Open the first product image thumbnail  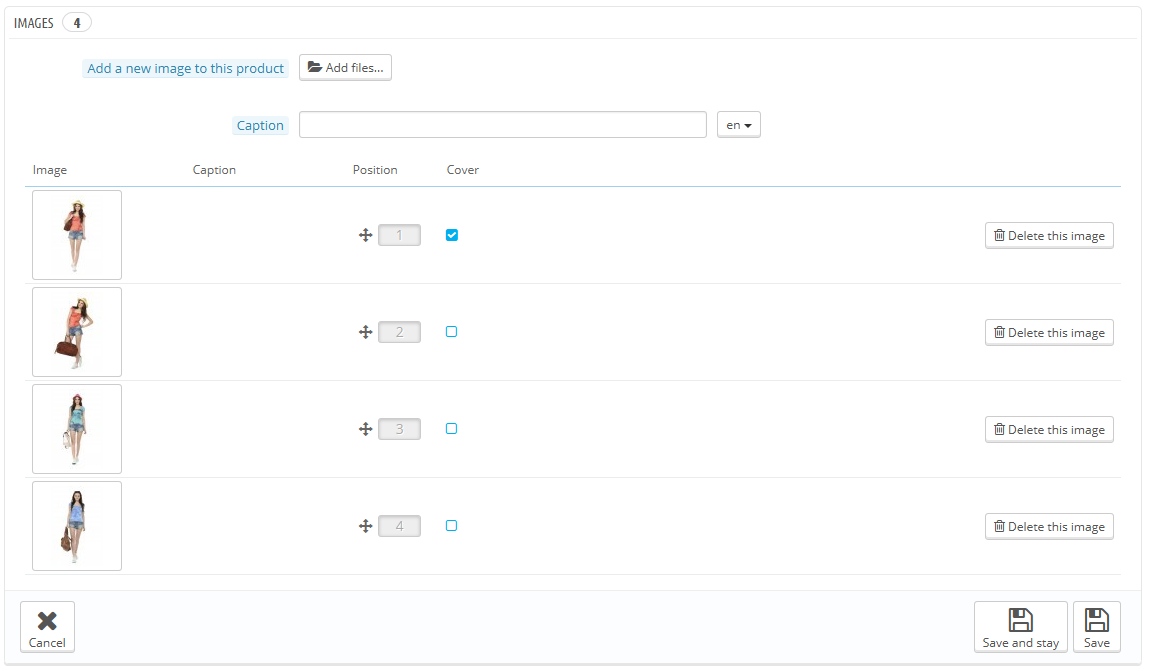pyautogui.click(x=77, y=235)
